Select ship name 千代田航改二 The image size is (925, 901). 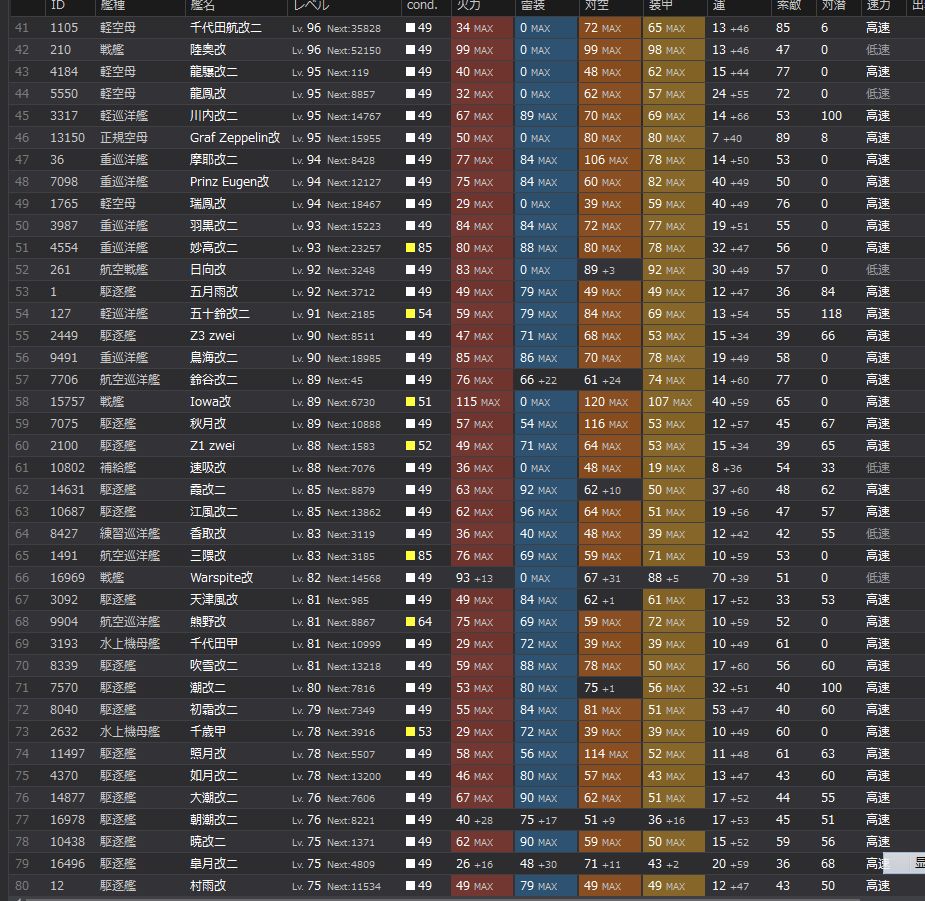coord(226,28)
